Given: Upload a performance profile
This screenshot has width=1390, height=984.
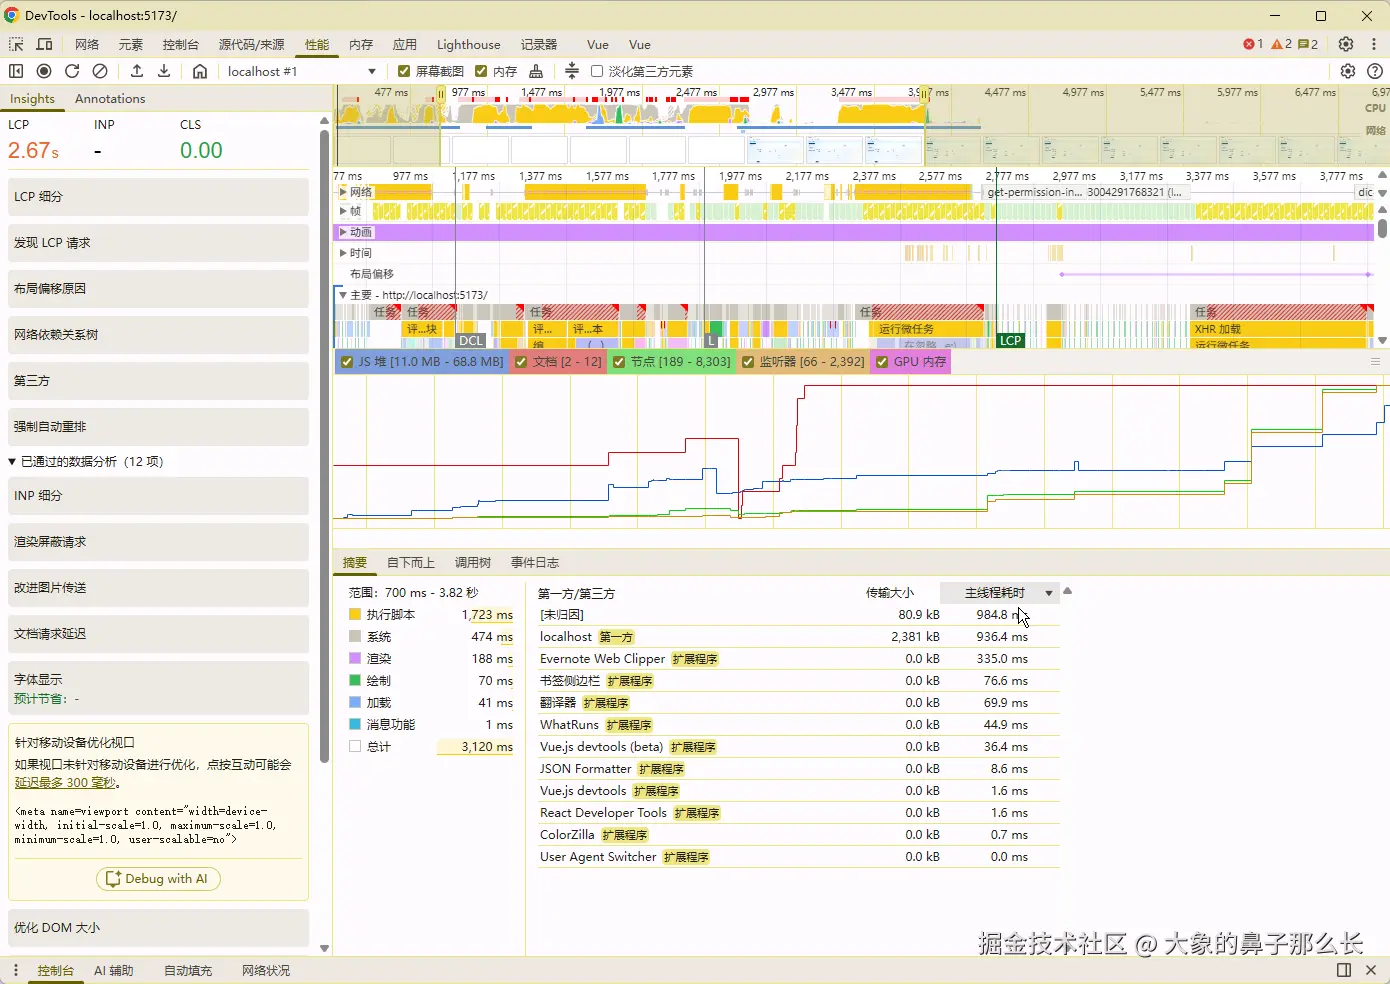Looking at the screenshot, I should tap(137, 71).
